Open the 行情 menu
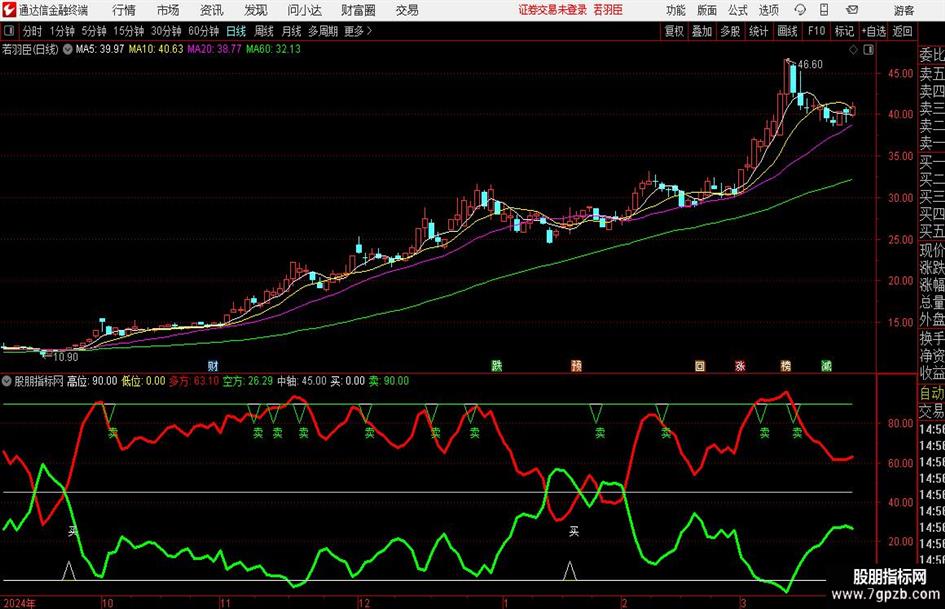The height and width of the screenshot is (609, 945). 124,10
